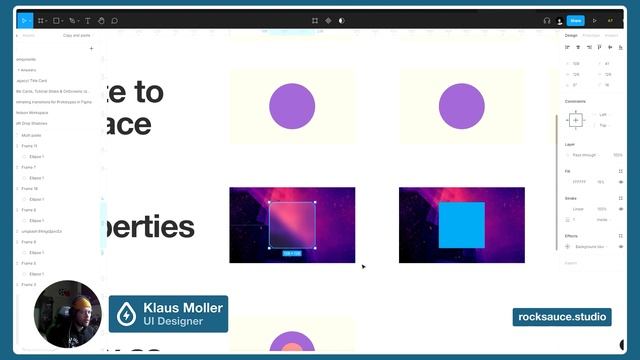Toggle Fill visibility eye icon
This screenshot has width=640, height=360.
click(x=620, y=182)
